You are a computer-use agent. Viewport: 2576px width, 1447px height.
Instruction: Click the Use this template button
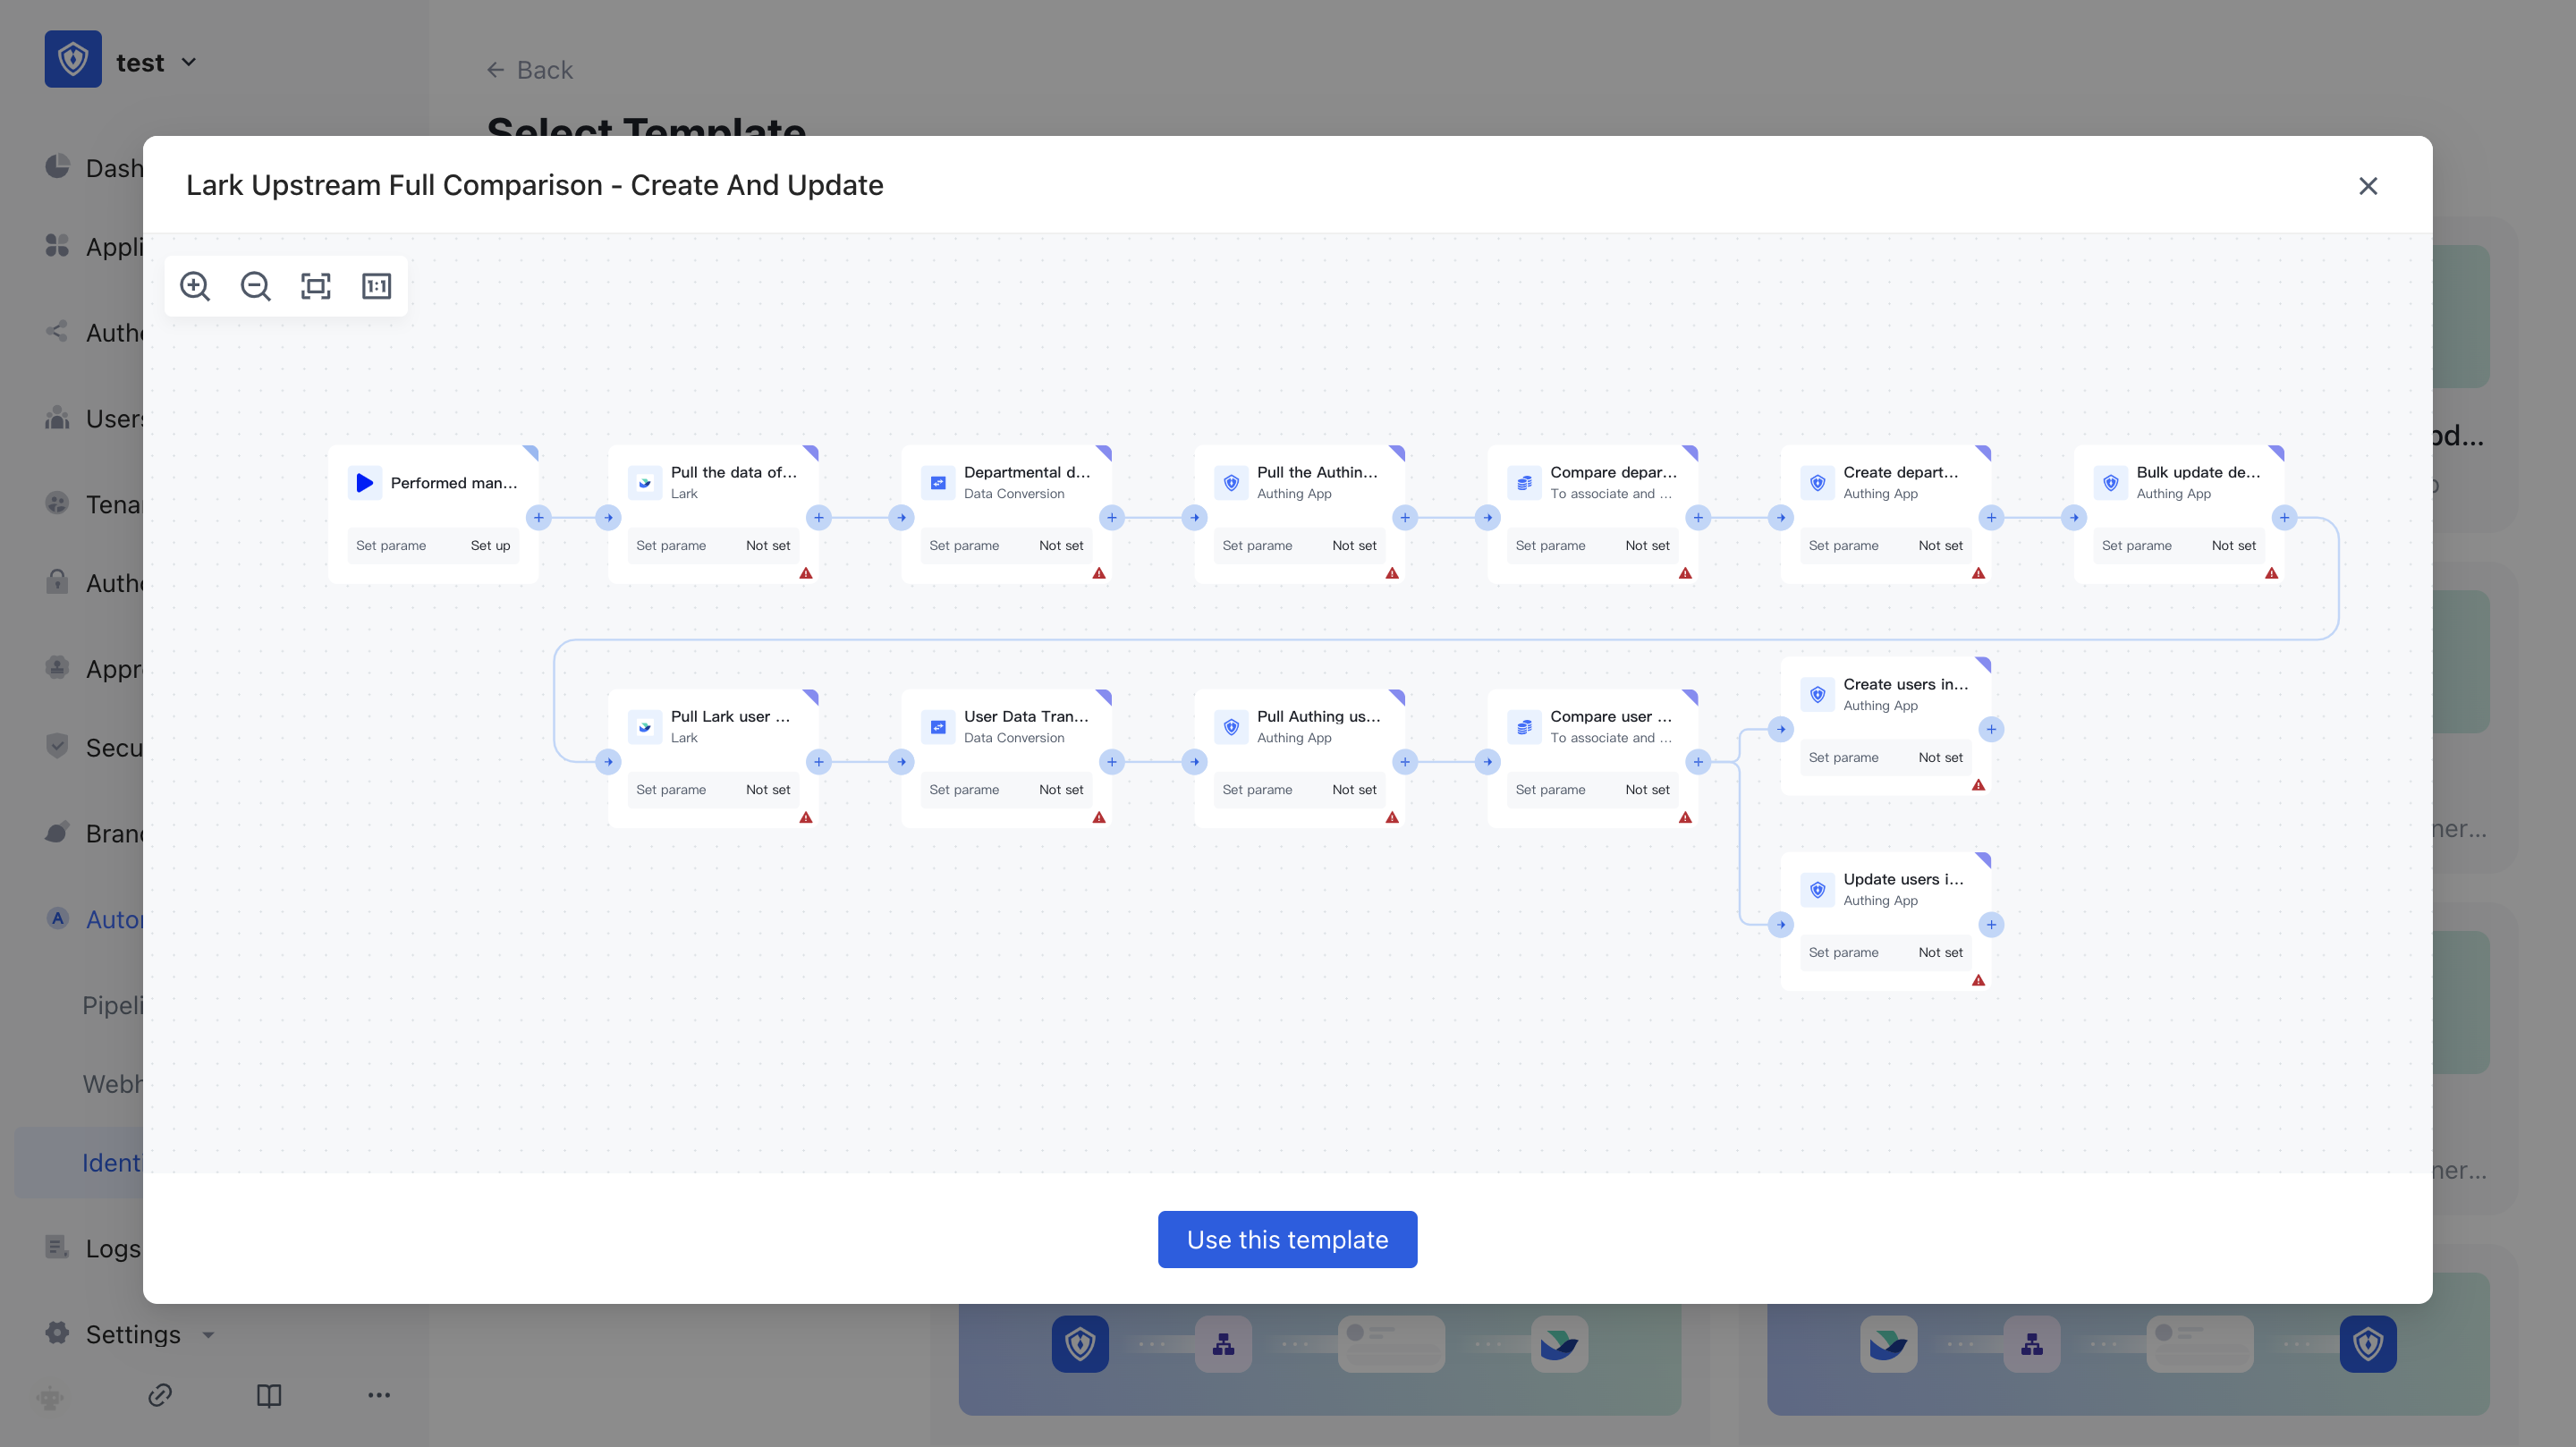point(1287,1239)
